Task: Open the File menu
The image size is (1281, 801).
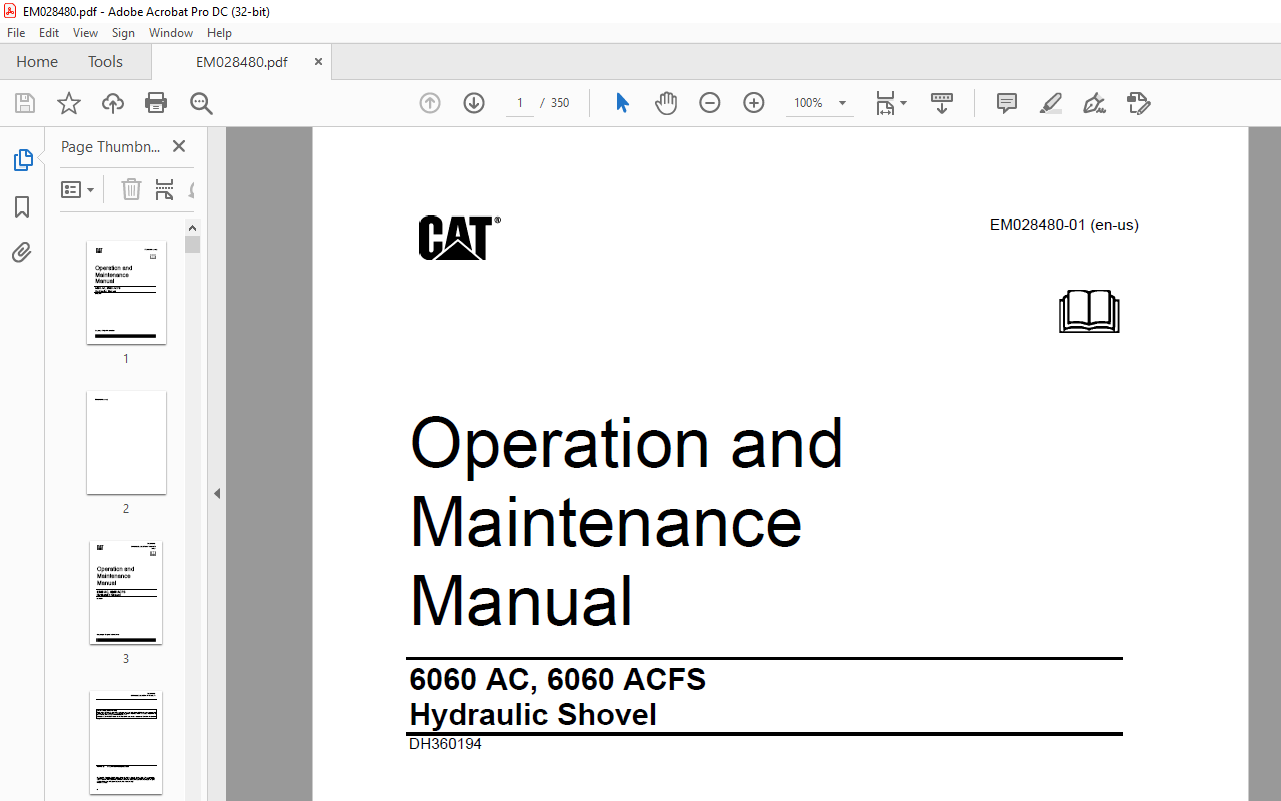Action: pos(16,33)
